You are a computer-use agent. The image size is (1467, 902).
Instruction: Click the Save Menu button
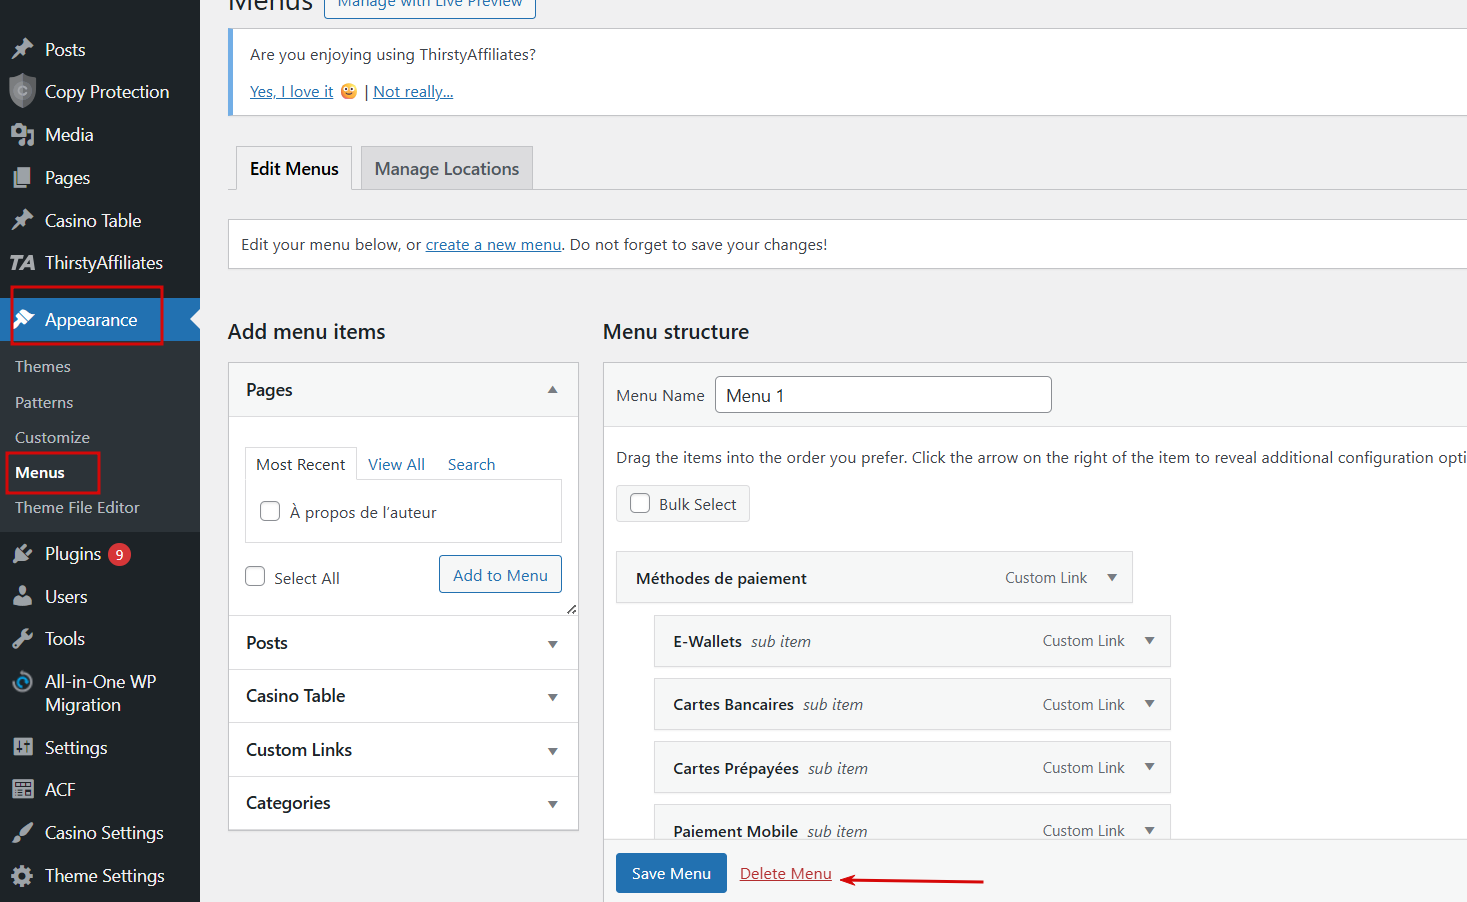tap(671, 873)
